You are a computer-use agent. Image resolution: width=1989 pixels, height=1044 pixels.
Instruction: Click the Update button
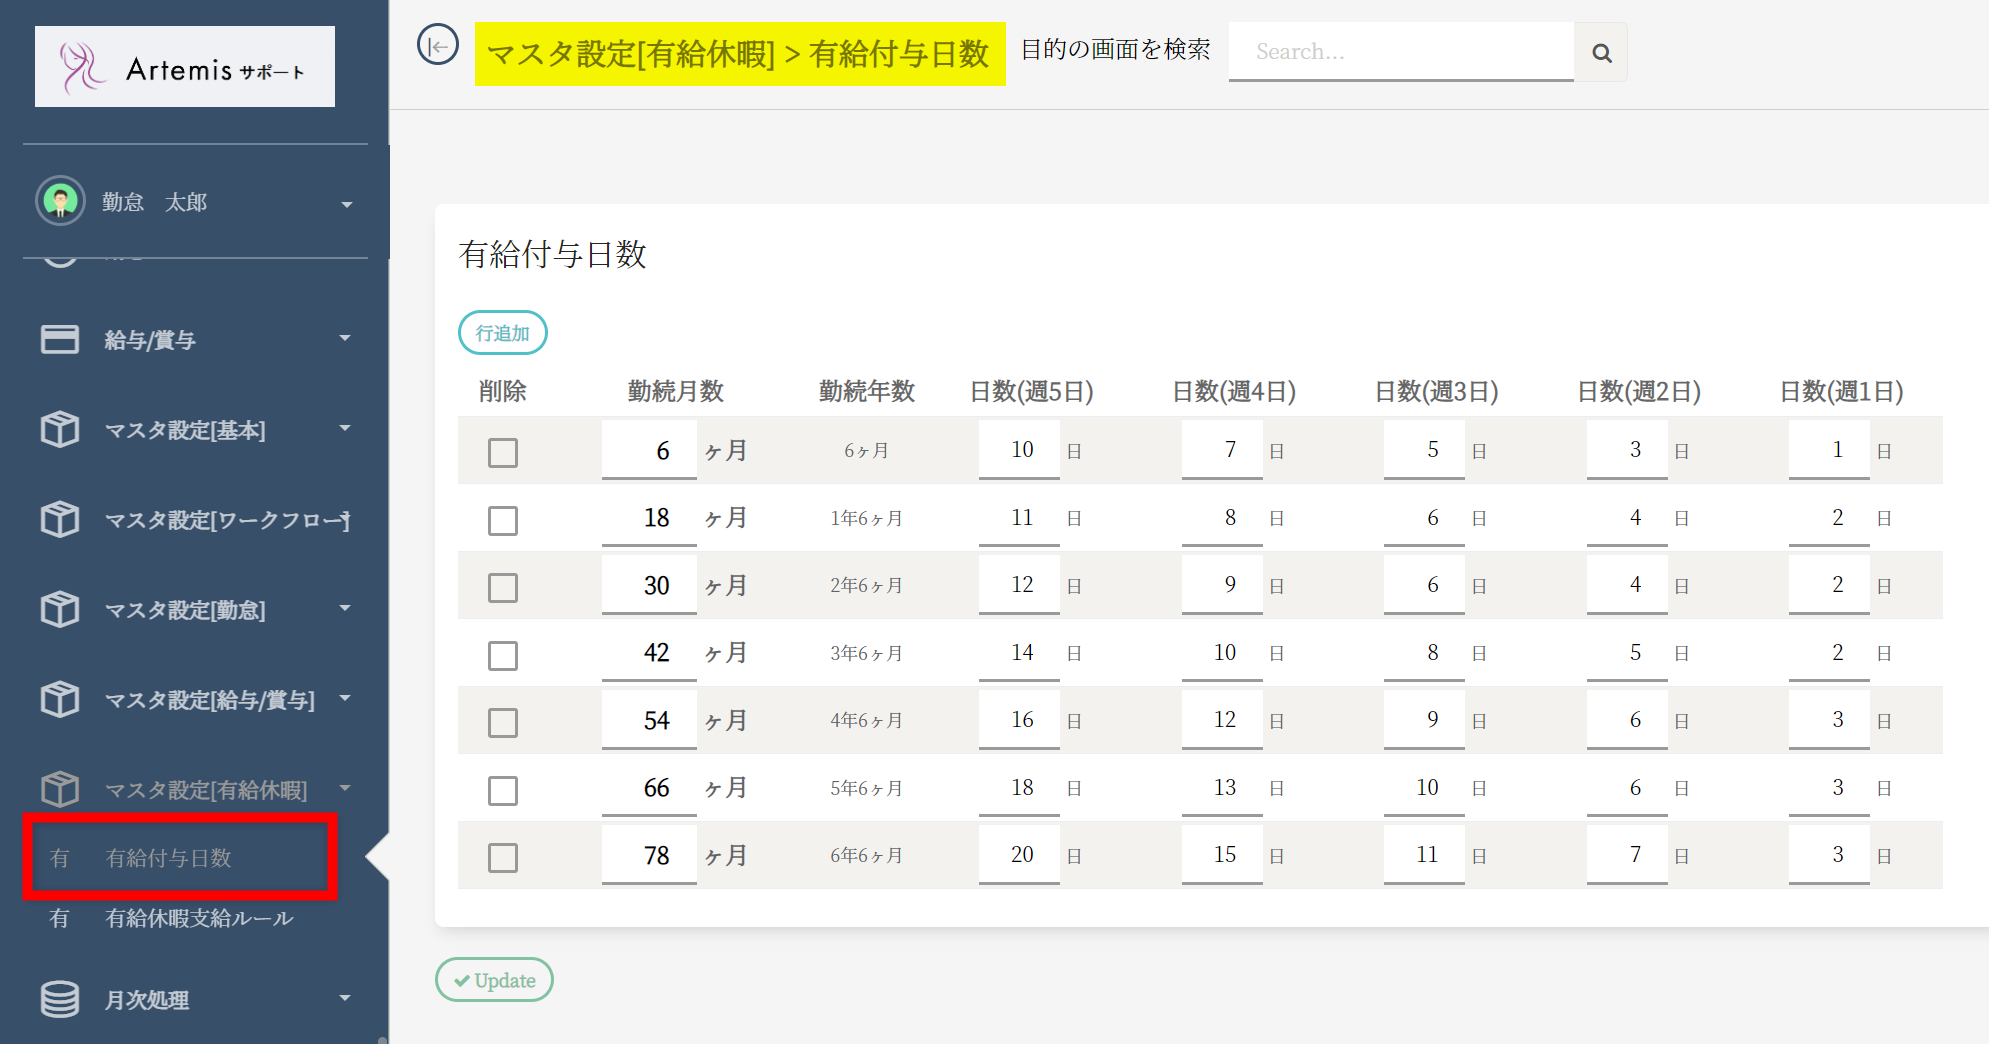coord(494,980)
